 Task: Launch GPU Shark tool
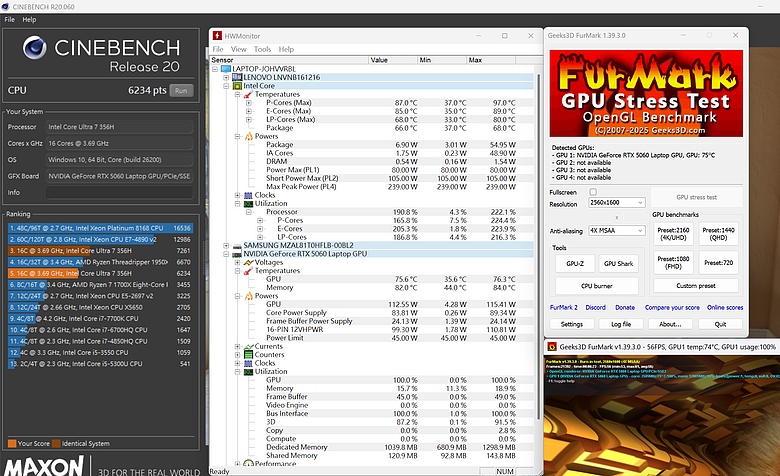618,264
